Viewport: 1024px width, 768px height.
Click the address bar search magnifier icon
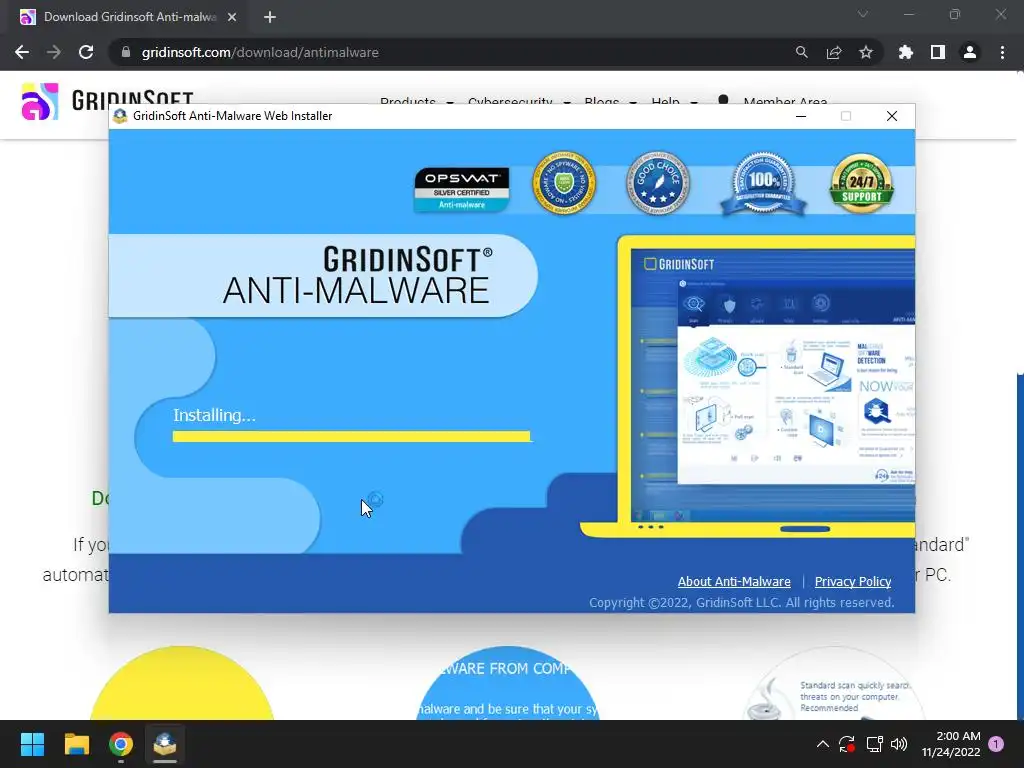click(801, 52)
